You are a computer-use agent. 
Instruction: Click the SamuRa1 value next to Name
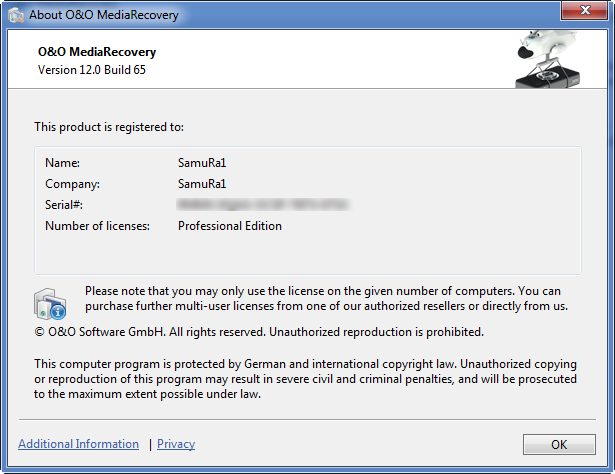coord(203,162)
